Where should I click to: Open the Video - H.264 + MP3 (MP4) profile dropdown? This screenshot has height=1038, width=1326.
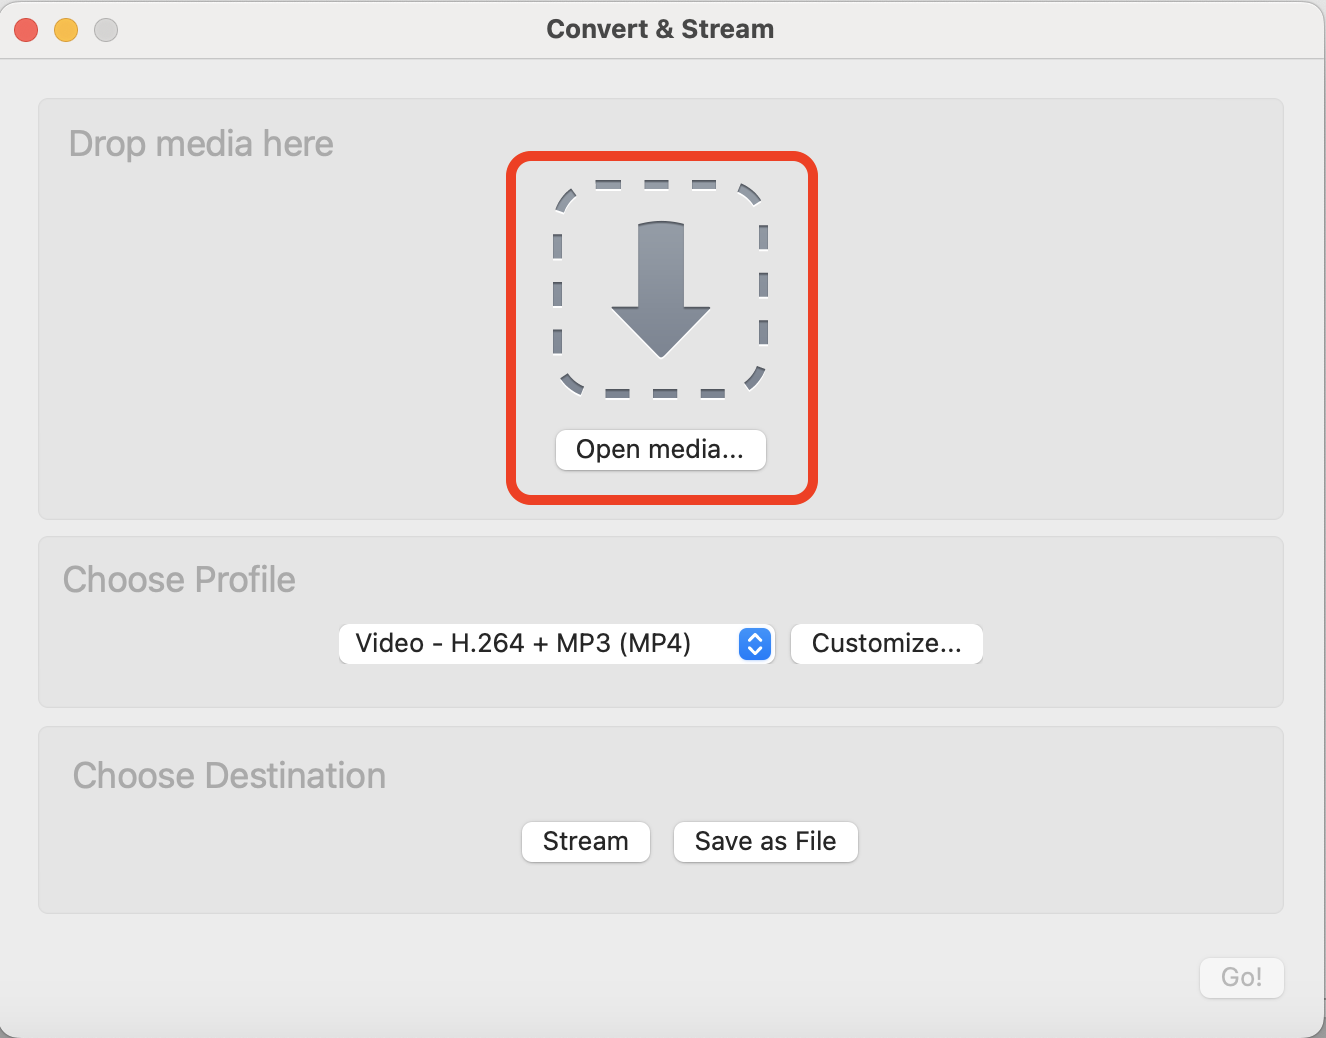[556, 644]
